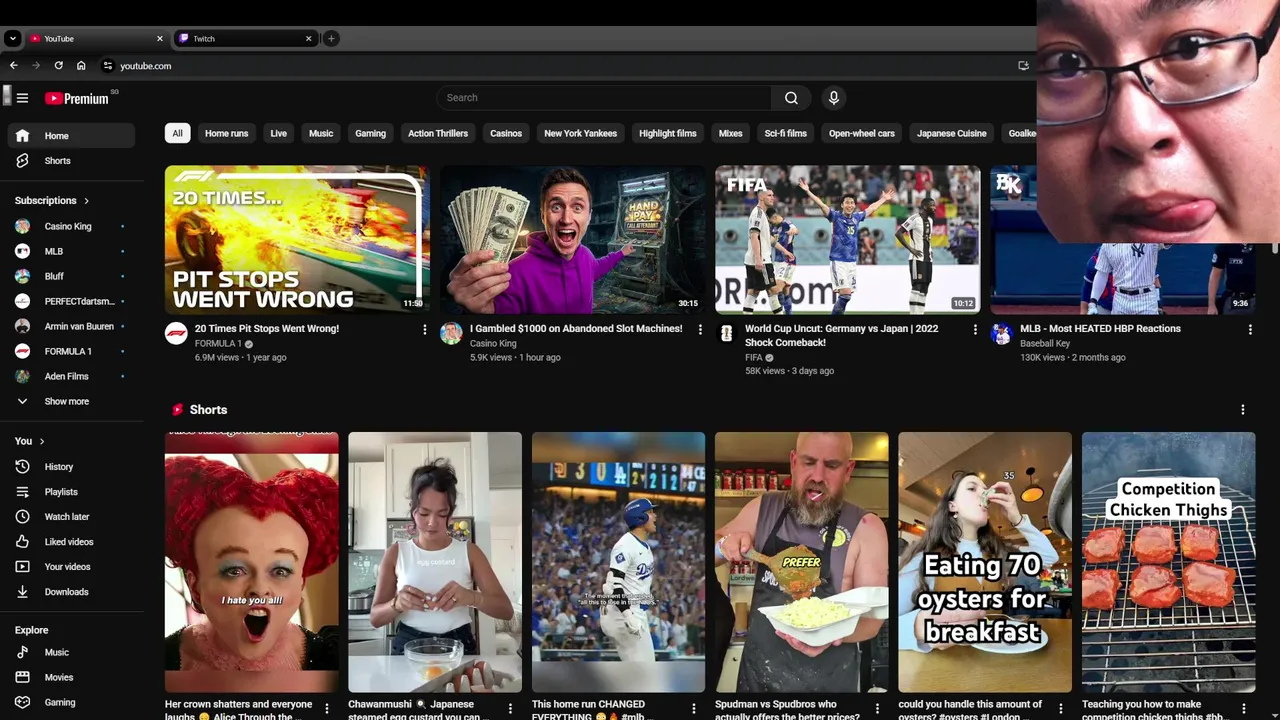This screenshot has height=720, width=1280.
Task: Click the YouTube search field
Action: click(603, 98)
